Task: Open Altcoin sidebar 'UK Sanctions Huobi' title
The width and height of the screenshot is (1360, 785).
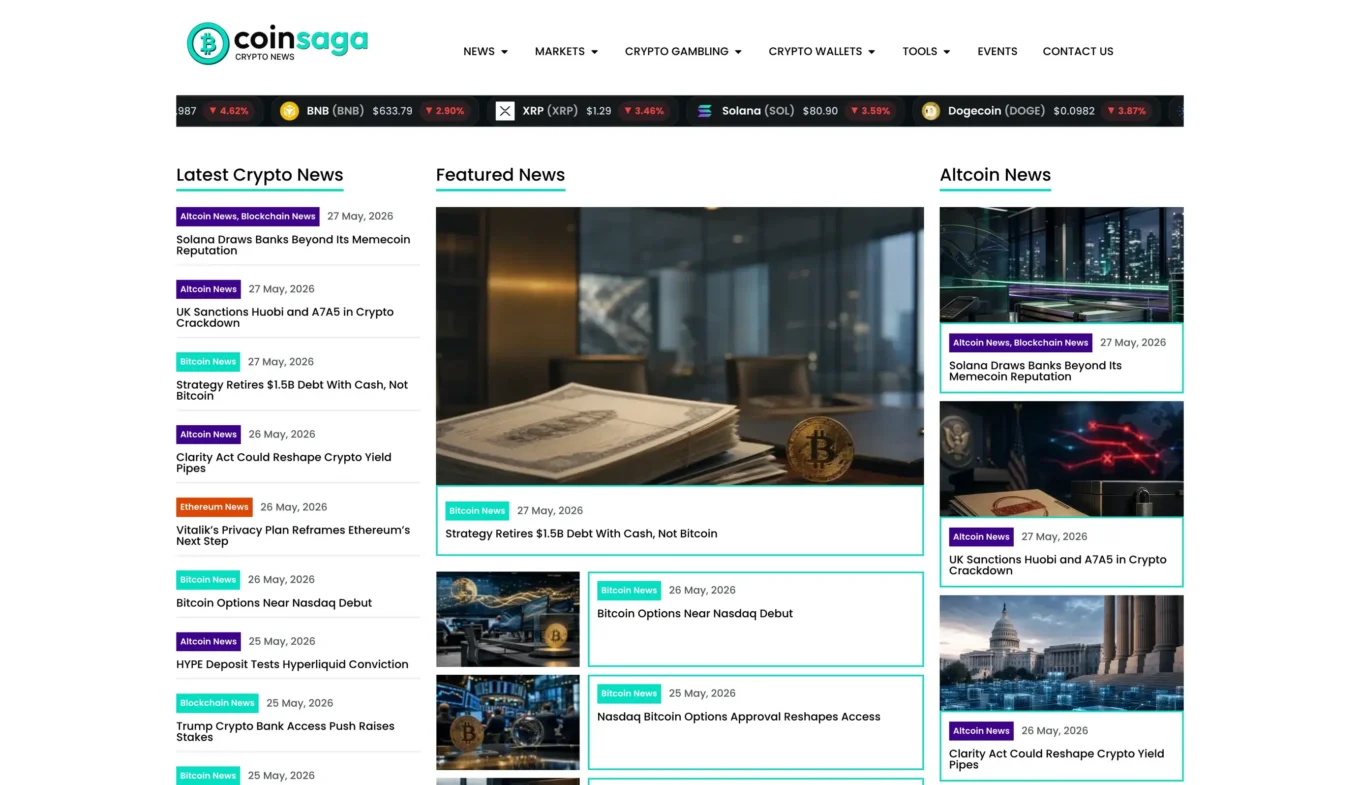Action: click(x=1058, y=565)
